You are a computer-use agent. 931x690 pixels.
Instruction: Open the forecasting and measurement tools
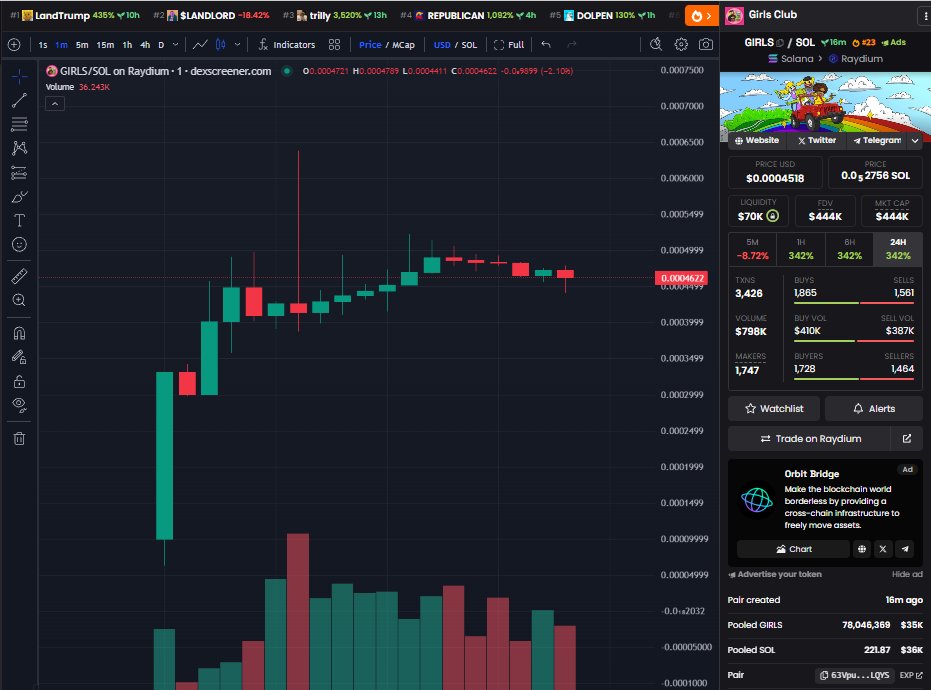tap(19, 172)
